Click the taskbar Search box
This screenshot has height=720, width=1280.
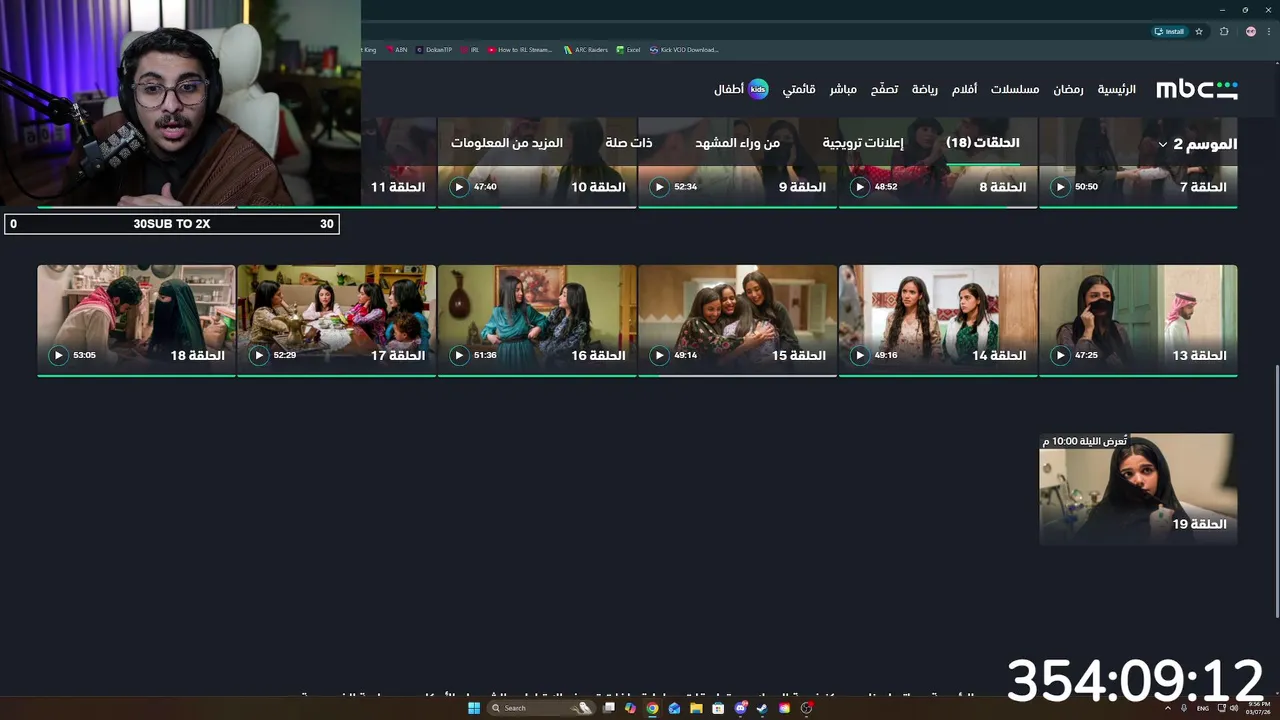[x=541, y=708]
